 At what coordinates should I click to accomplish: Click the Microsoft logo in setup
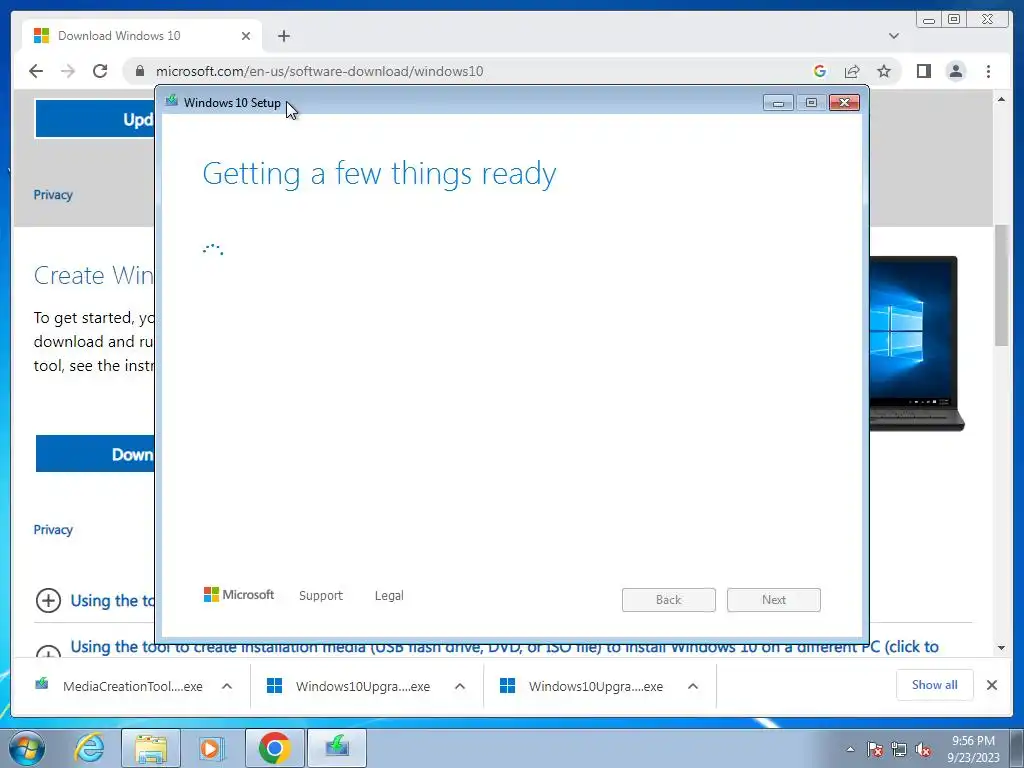[239, 594]
